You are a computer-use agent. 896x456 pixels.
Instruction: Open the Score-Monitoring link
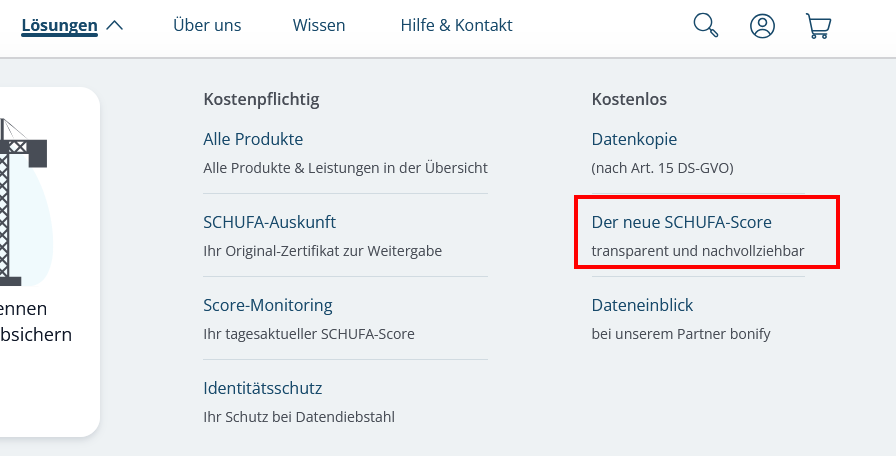tap(268, 305)
